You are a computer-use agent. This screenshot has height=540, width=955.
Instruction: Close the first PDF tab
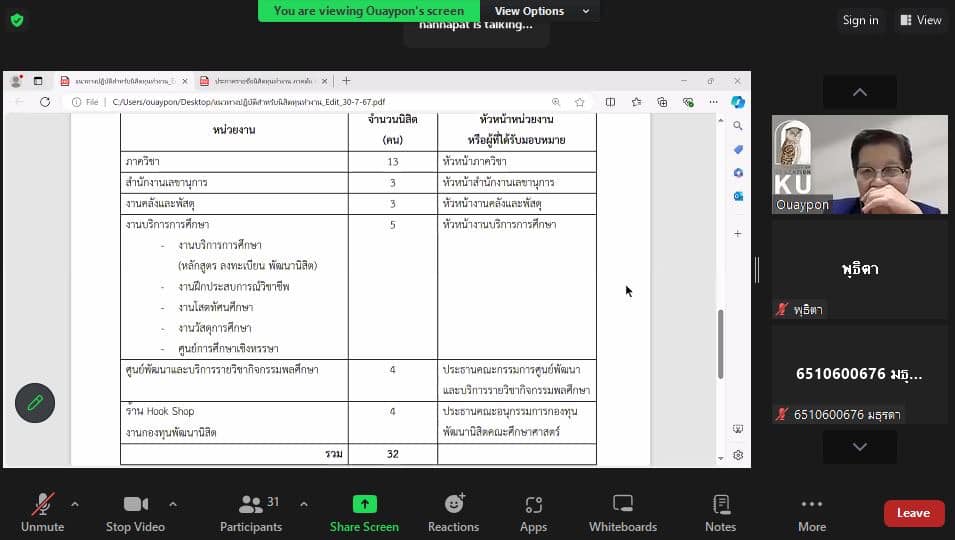185,81
